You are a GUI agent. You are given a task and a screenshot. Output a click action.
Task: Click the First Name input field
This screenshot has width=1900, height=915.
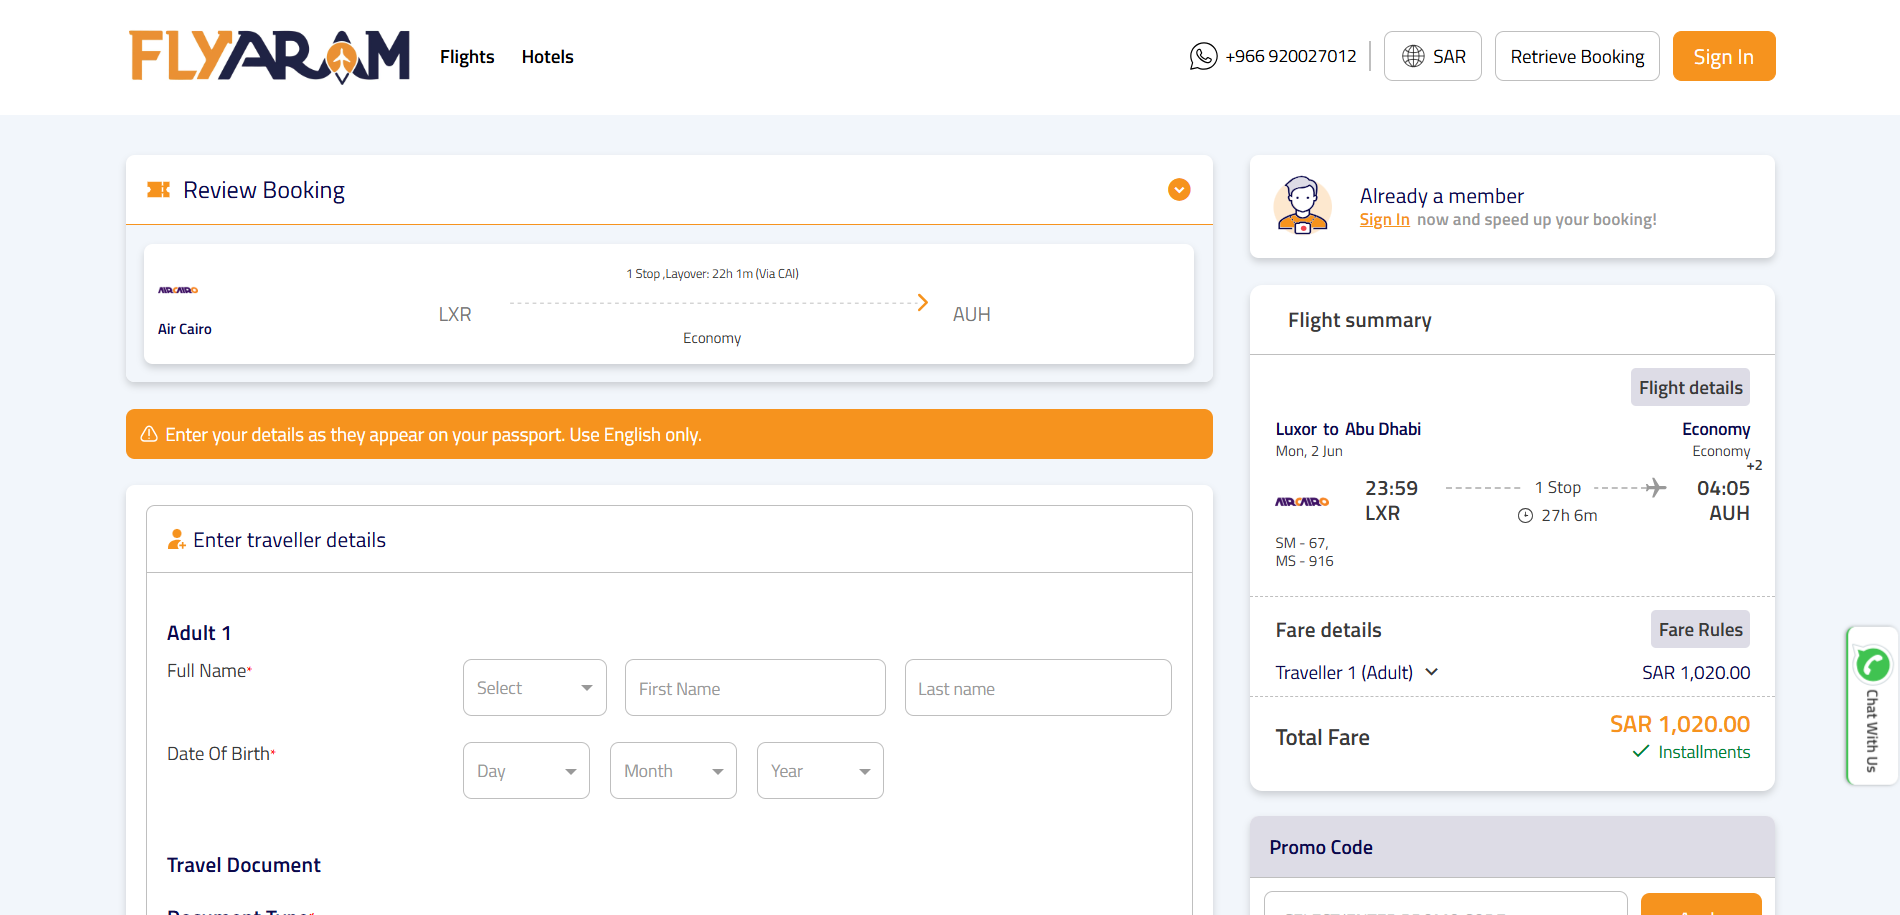755,688
